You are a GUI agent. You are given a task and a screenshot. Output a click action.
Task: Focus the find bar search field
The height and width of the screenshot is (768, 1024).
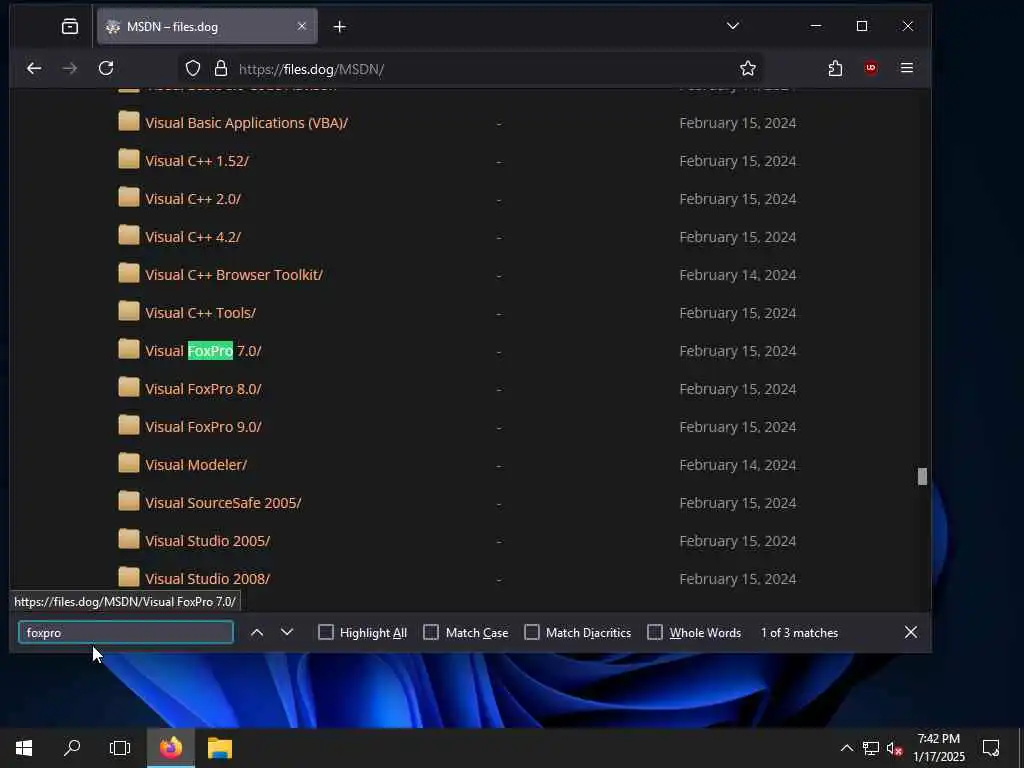point(126,632)
